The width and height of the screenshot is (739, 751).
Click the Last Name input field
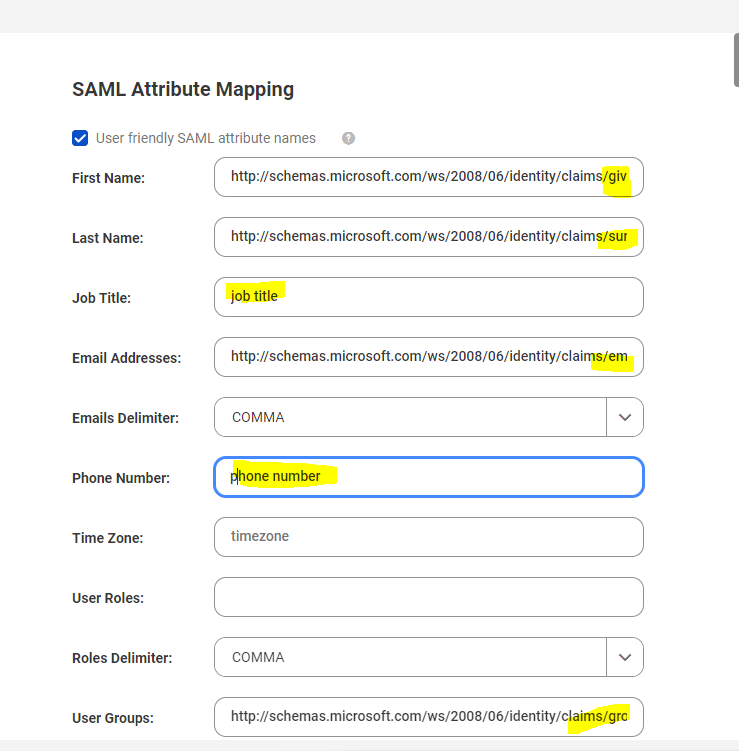tap(429, 237)
